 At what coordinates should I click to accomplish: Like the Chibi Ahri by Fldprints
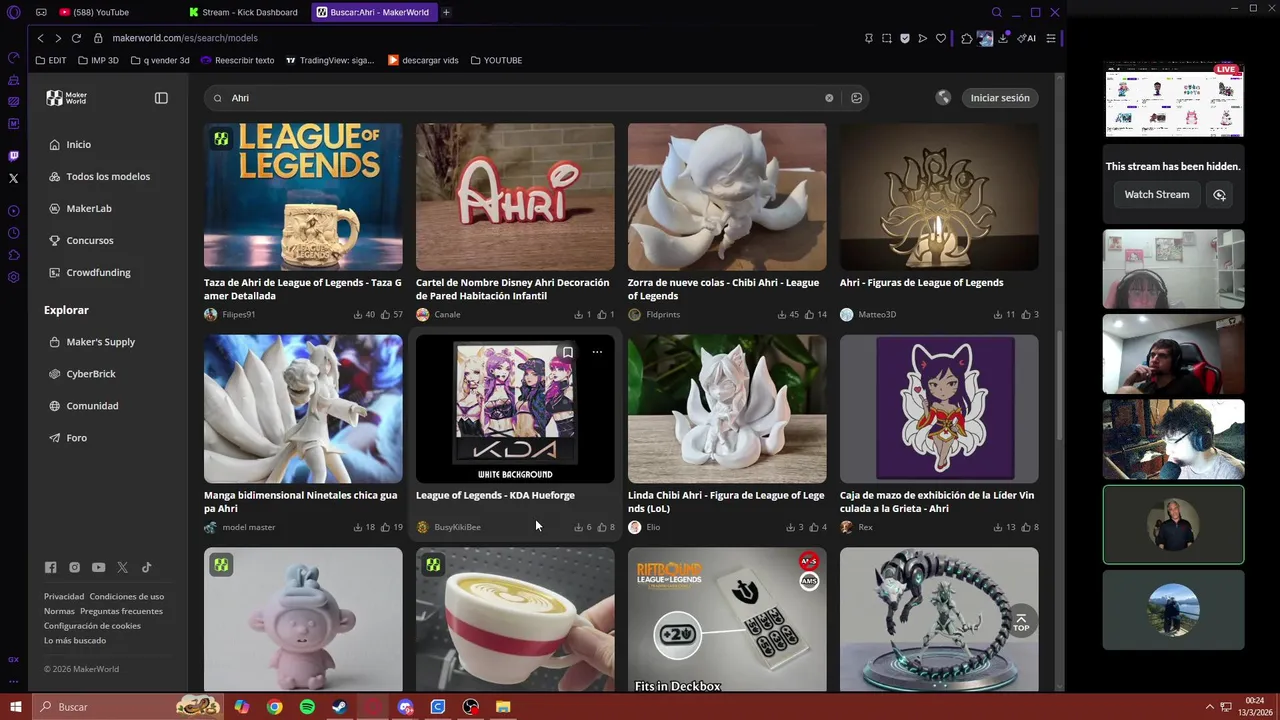816,315
